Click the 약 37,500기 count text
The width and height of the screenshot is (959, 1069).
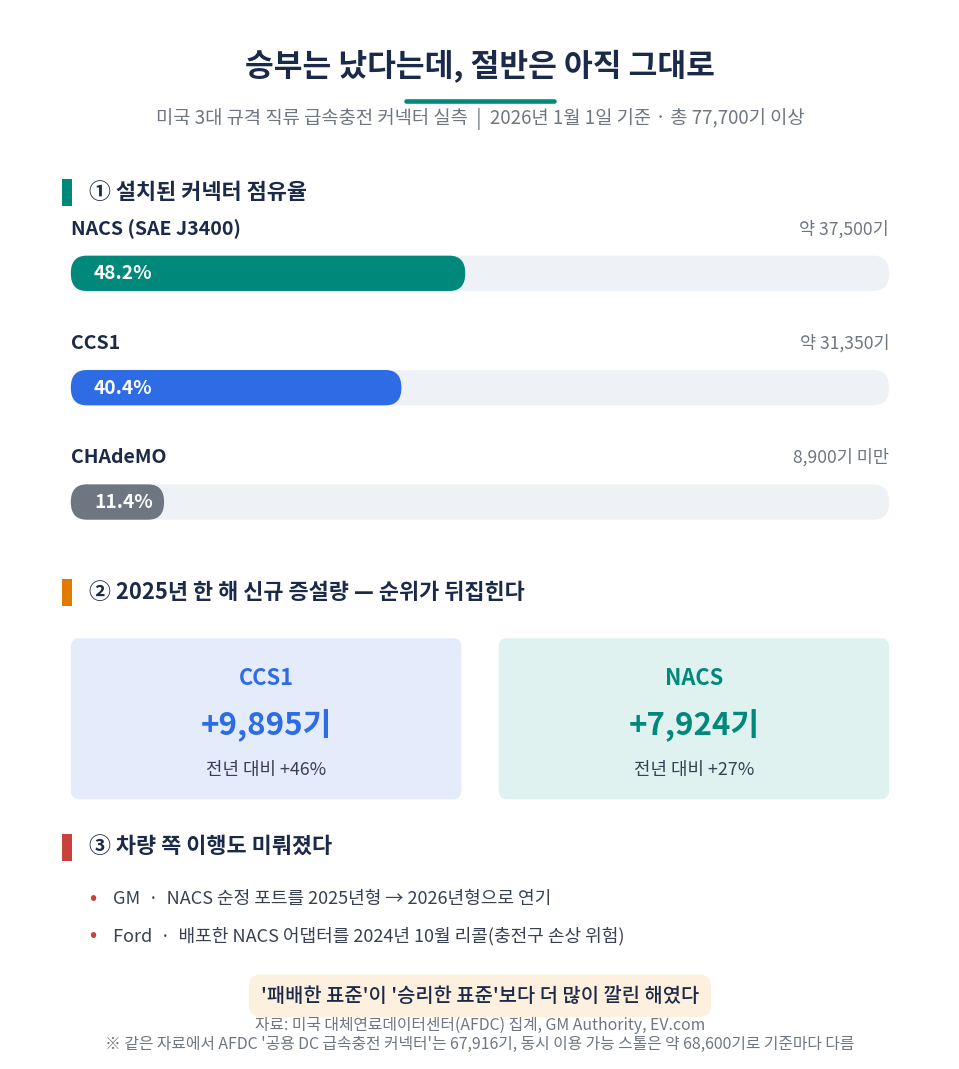tap(844, 228)
